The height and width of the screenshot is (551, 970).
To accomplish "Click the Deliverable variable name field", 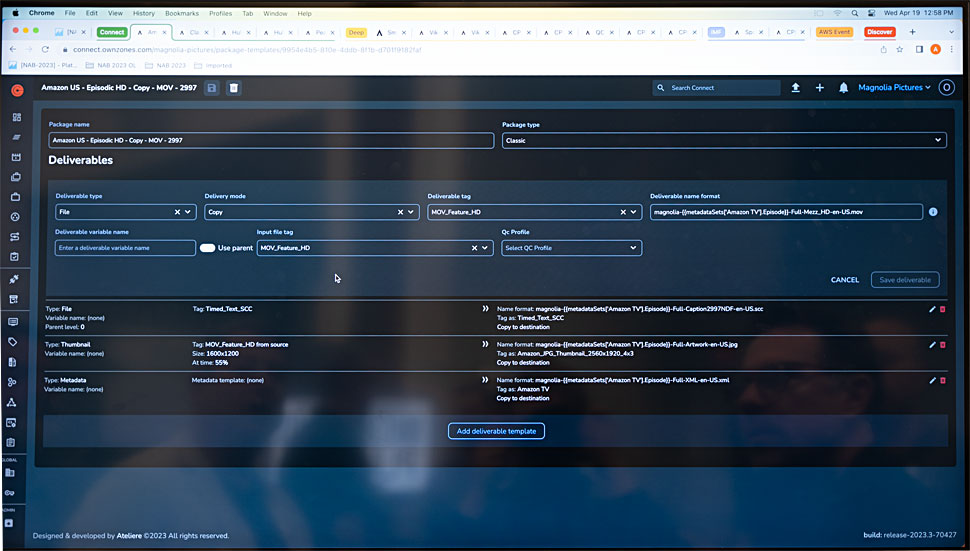I will (126, 248).
